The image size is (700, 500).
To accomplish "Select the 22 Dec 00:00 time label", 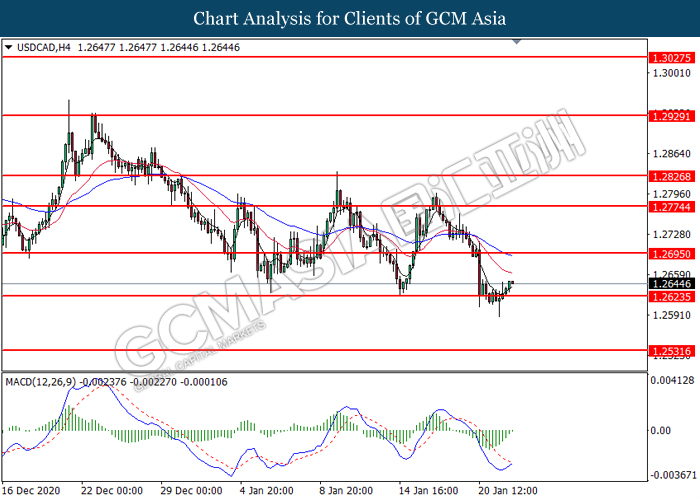I will coord(112,491).
